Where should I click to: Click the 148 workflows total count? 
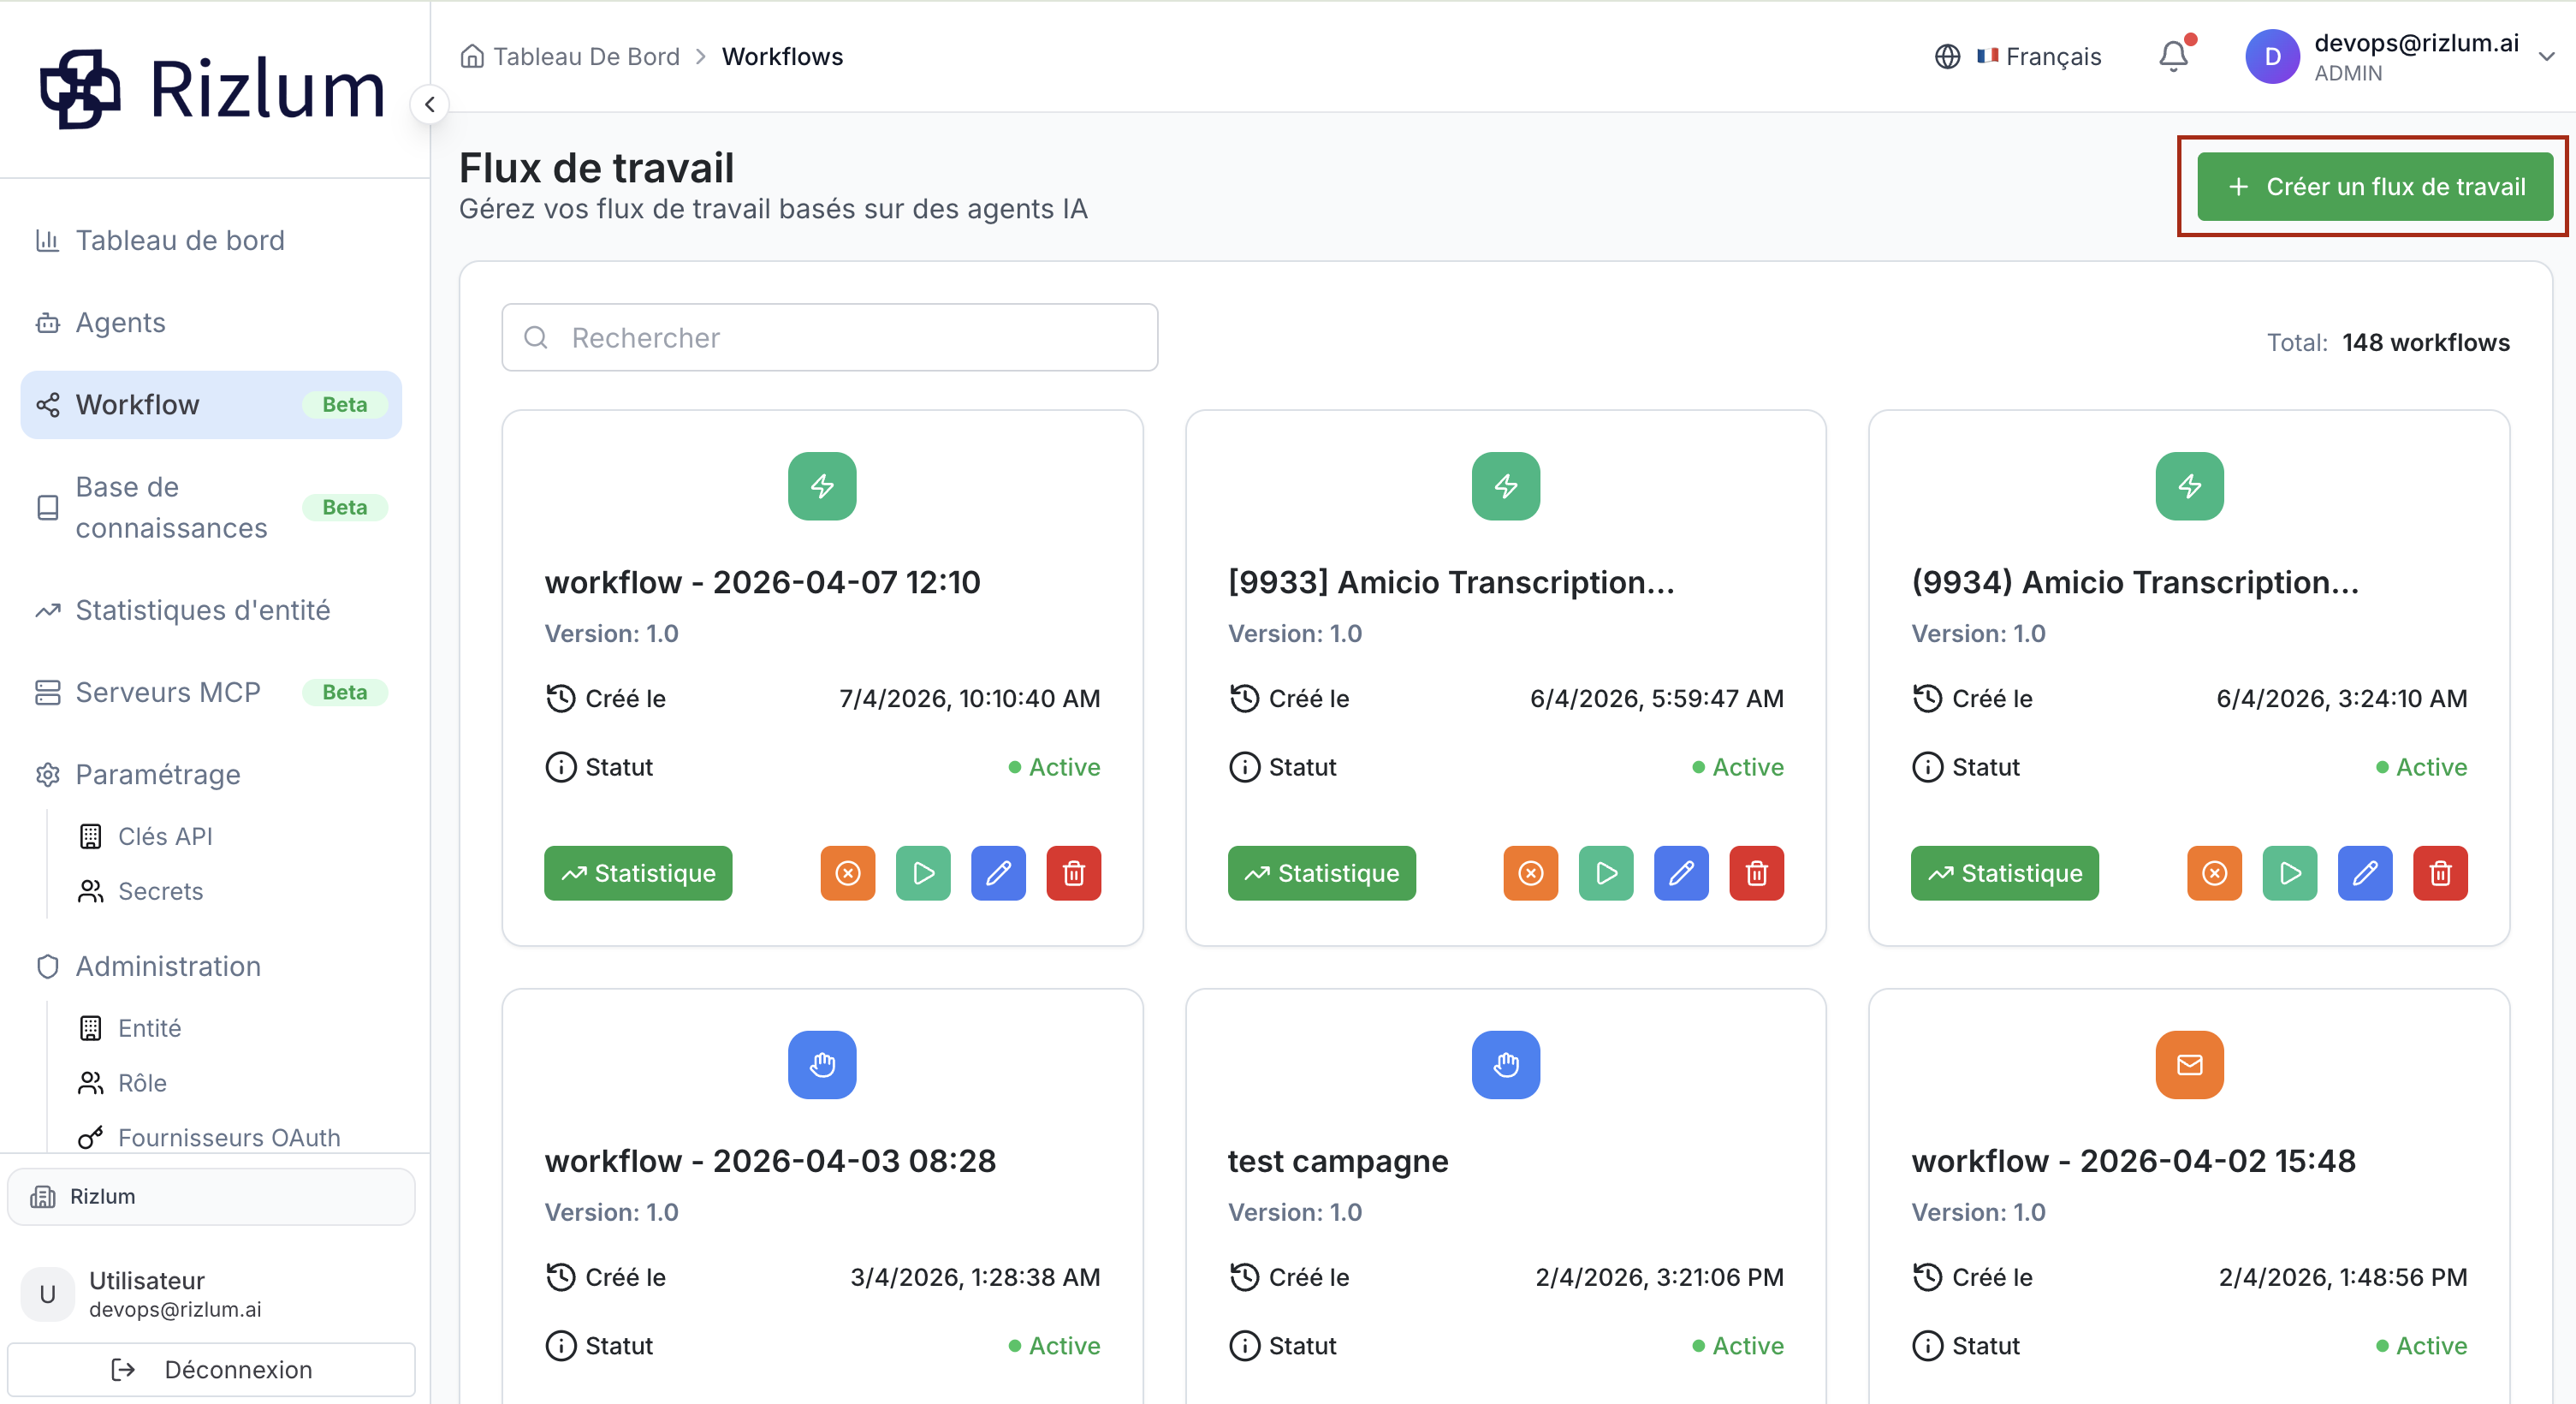[2426, 343]
